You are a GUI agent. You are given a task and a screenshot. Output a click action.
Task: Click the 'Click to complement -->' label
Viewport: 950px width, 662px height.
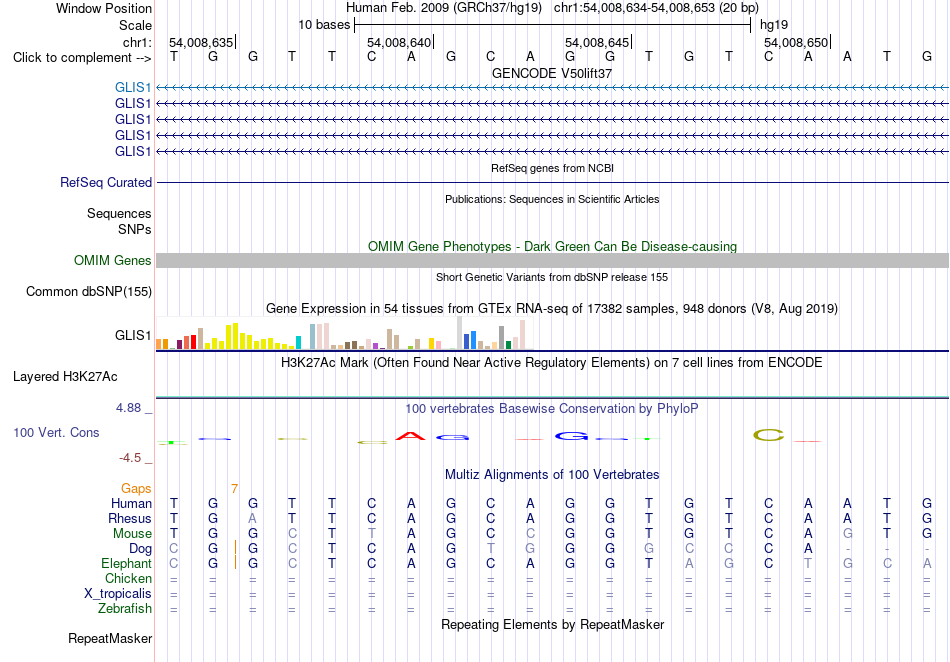pos(82,58)
